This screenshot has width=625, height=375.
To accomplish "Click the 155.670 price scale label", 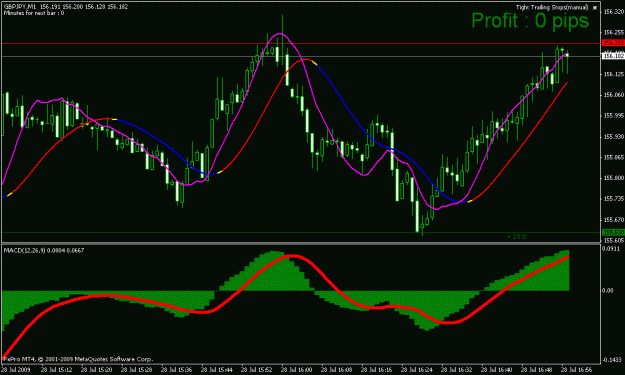I will (x=613, y=220).
